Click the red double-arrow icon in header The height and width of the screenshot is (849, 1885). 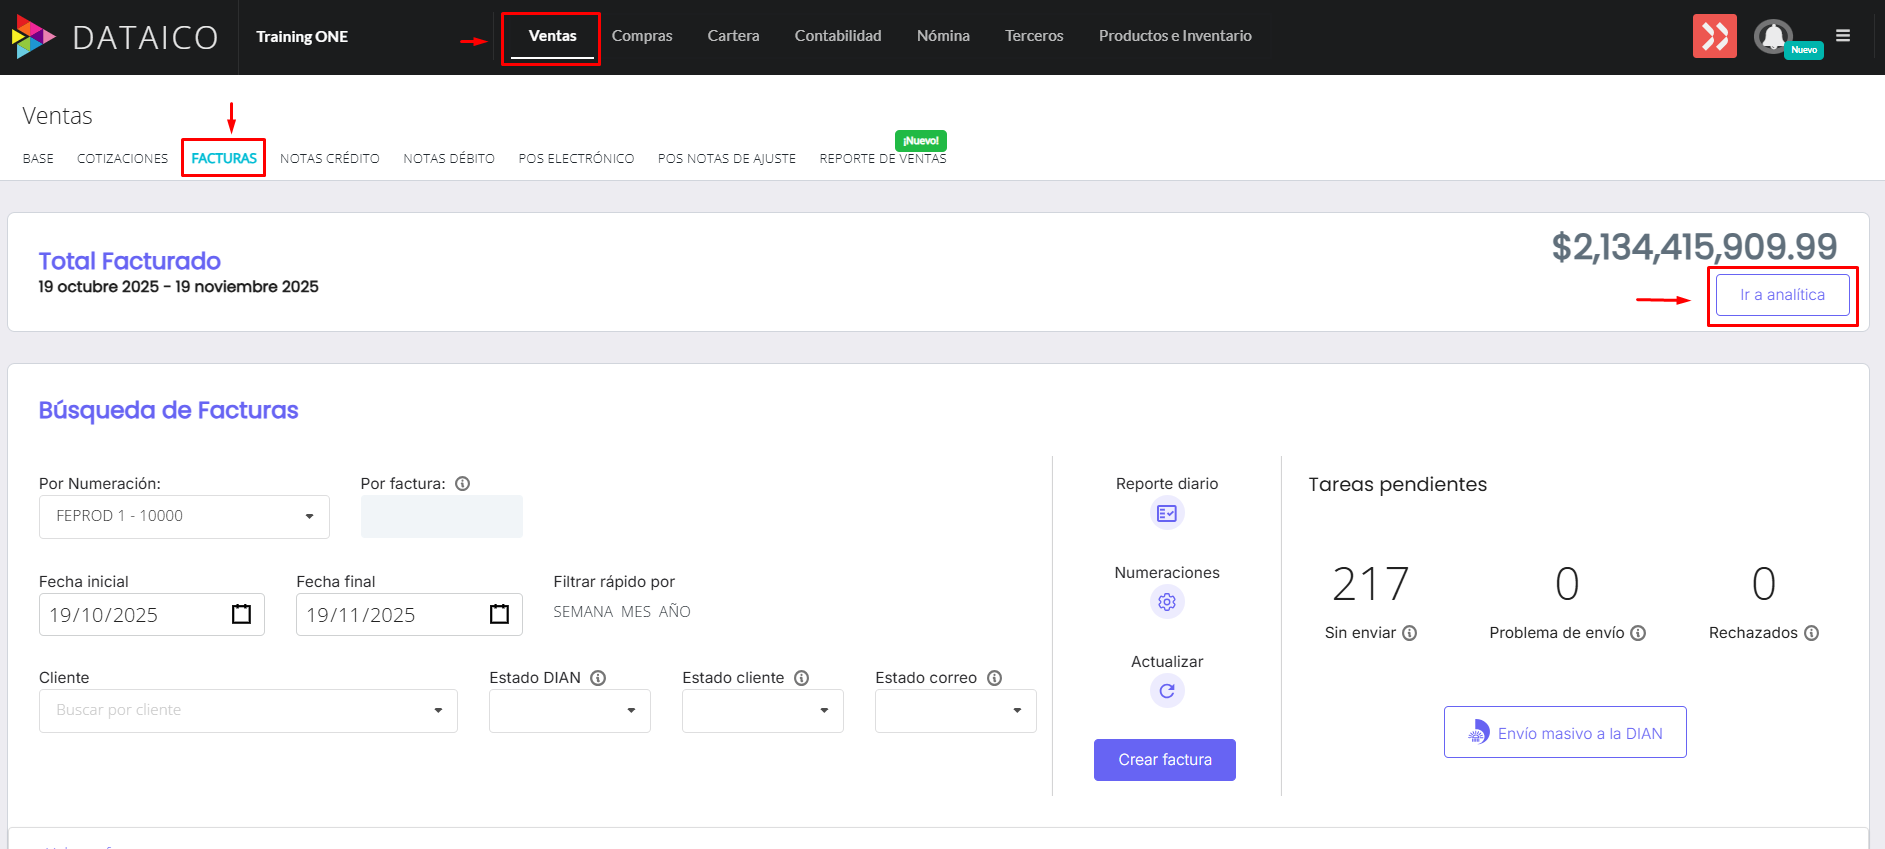tap(1714, 37)
